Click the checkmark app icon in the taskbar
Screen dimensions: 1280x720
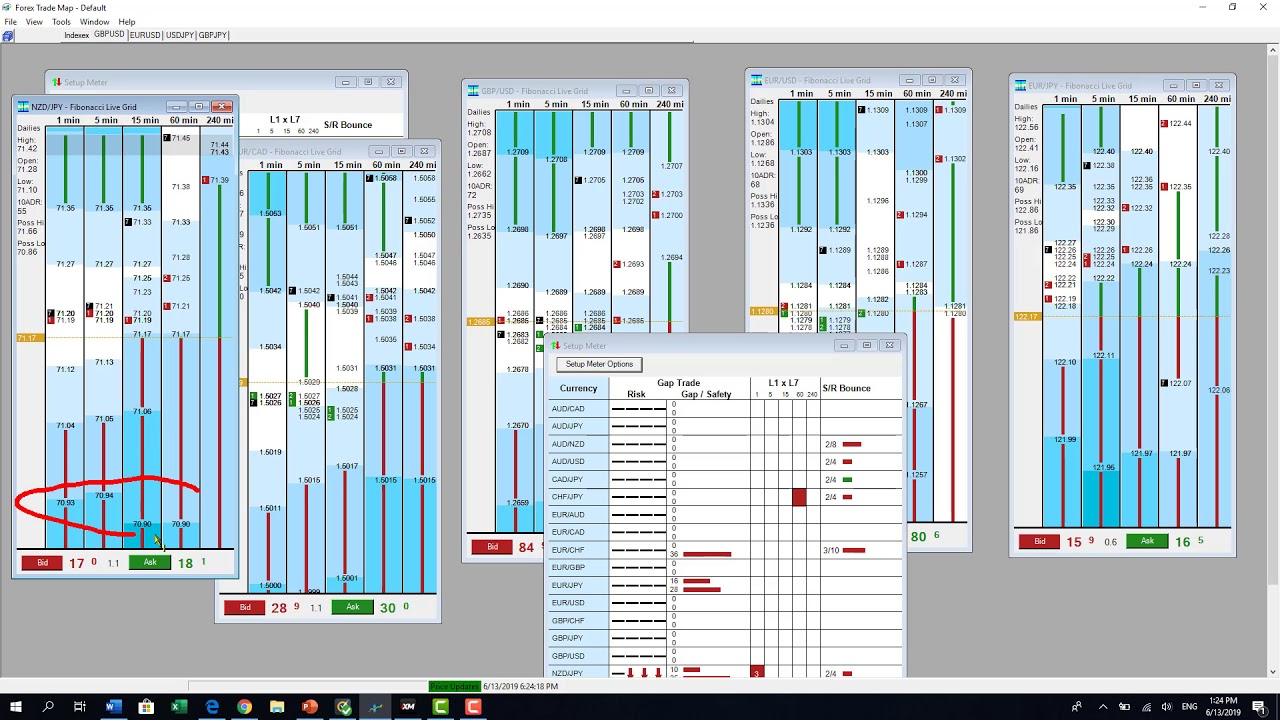pos(343,707)
